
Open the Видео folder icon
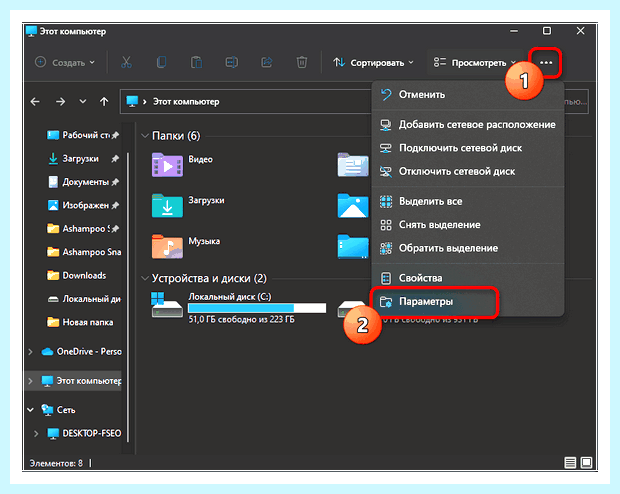[x=167, y=165]
